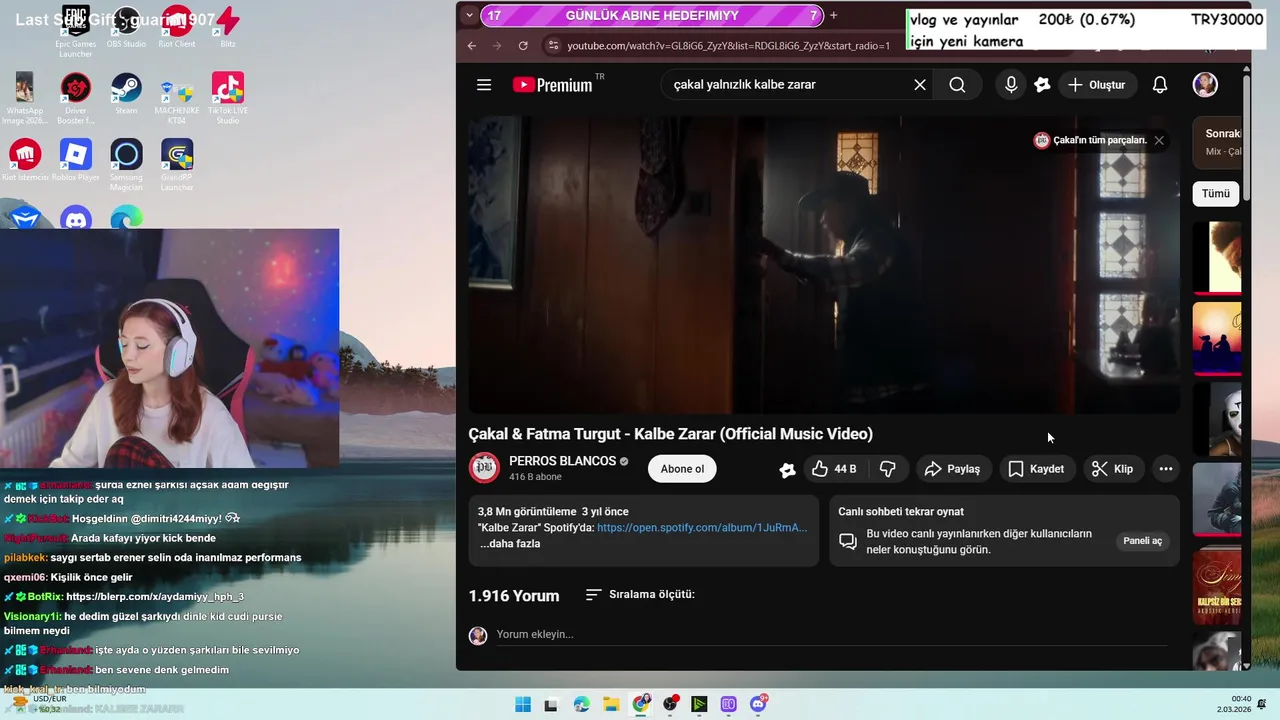Open the Oluştur create menu
Viewport: 1280px width, 720px height.
[1096, 85]
